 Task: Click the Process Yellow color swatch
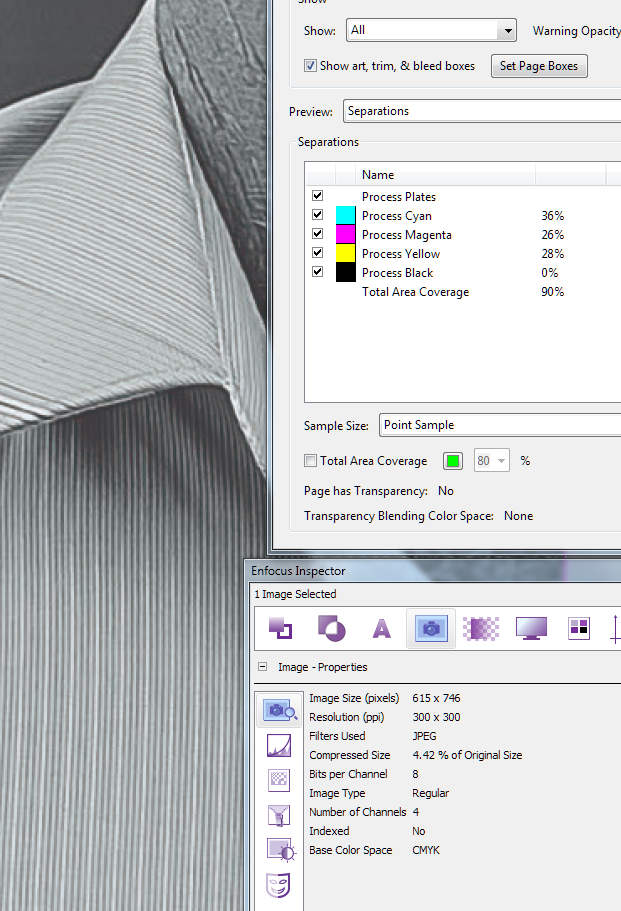346,253
